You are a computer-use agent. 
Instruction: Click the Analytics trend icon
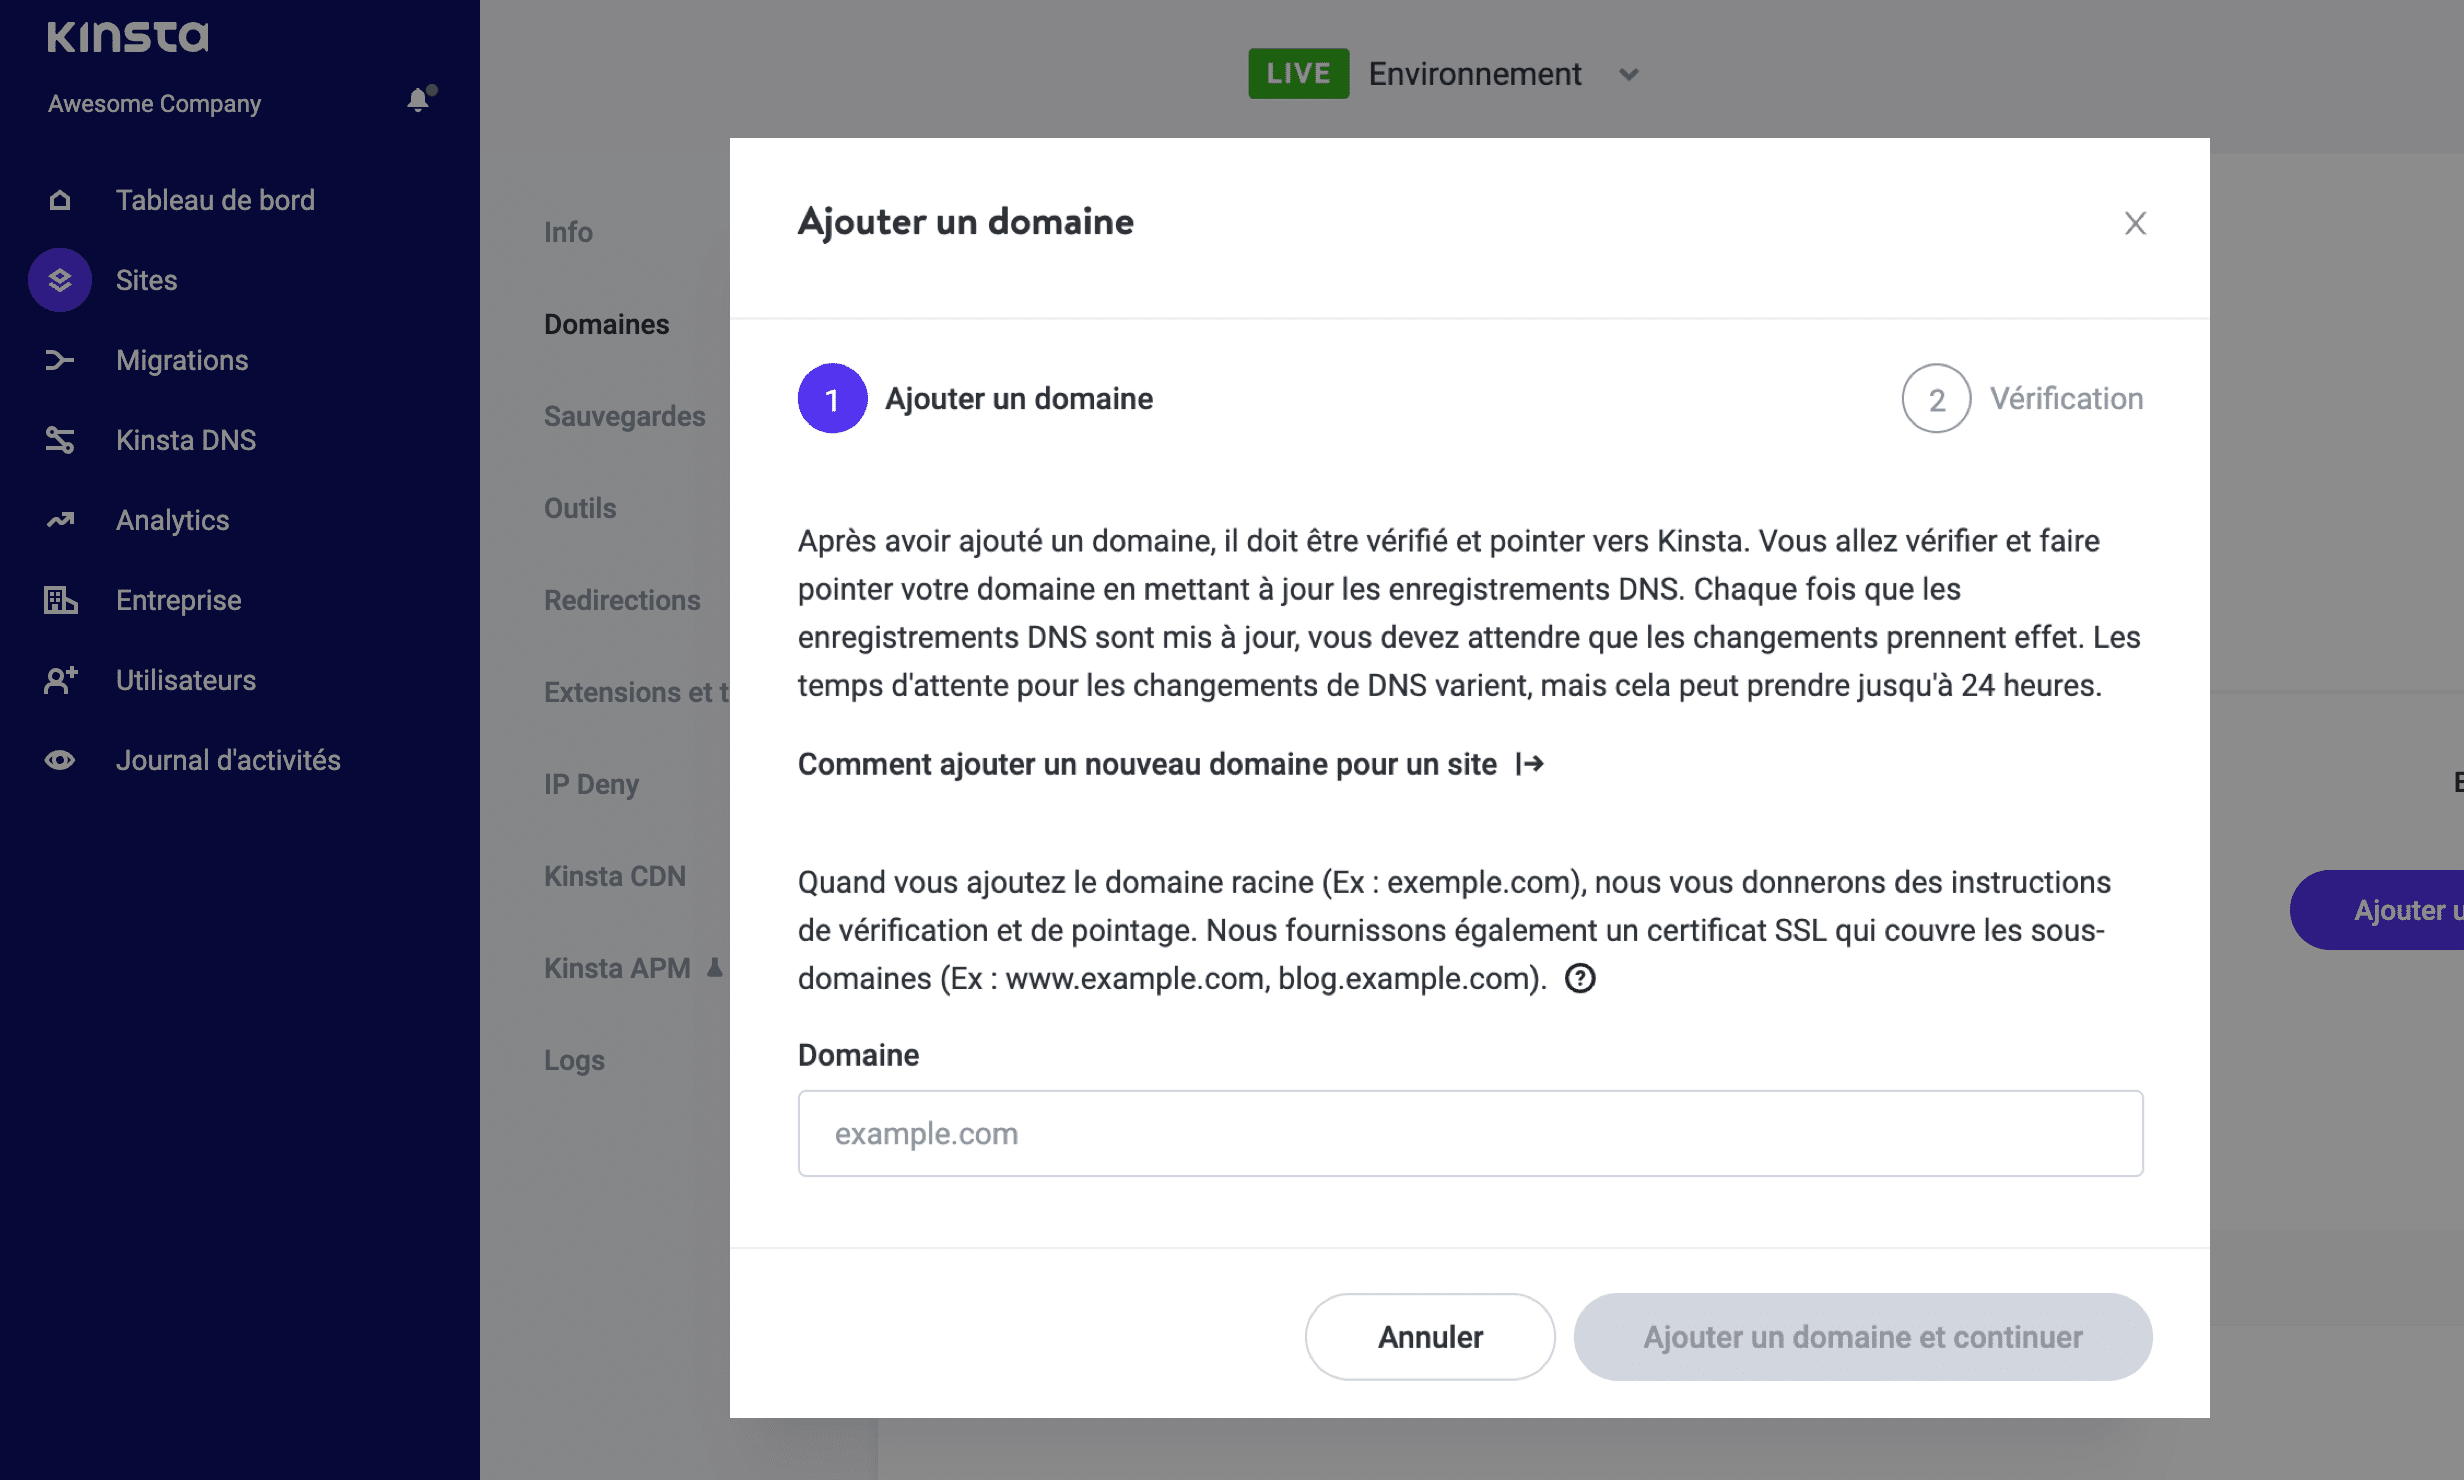tap(60, 520)
